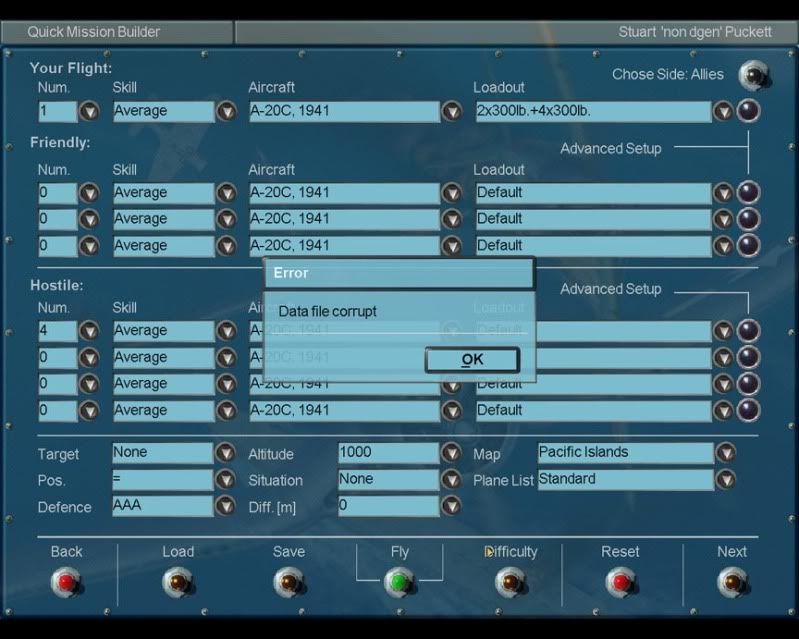
Task: Open Hostile fourth row Num. dropdown arrow
Action: click(x=90, y=410)
